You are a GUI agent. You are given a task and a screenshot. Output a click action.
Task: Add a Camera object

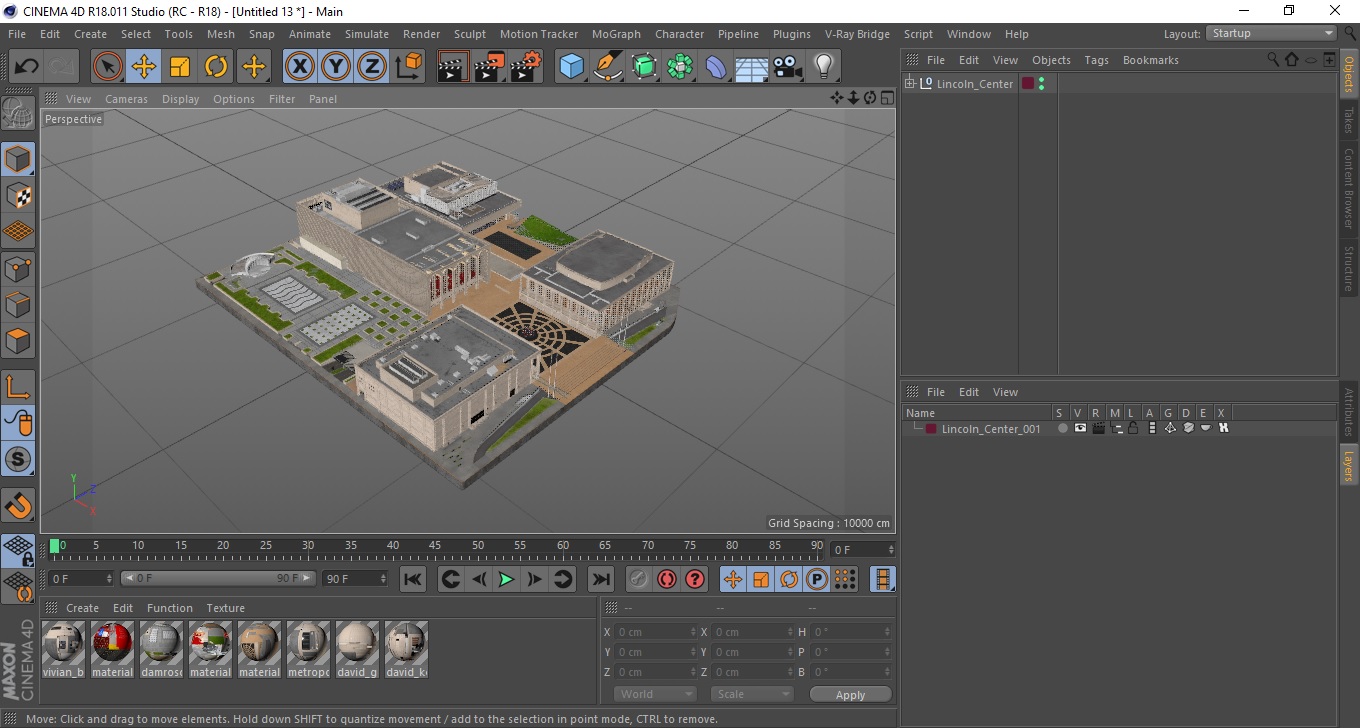click(787, 67)
